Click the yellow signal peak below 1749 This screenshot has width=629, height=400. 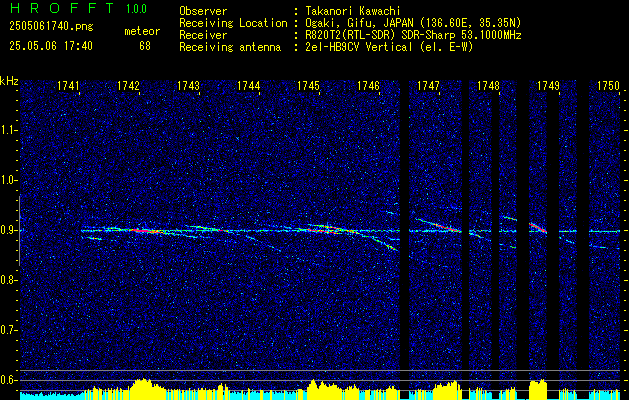[538, 389]
